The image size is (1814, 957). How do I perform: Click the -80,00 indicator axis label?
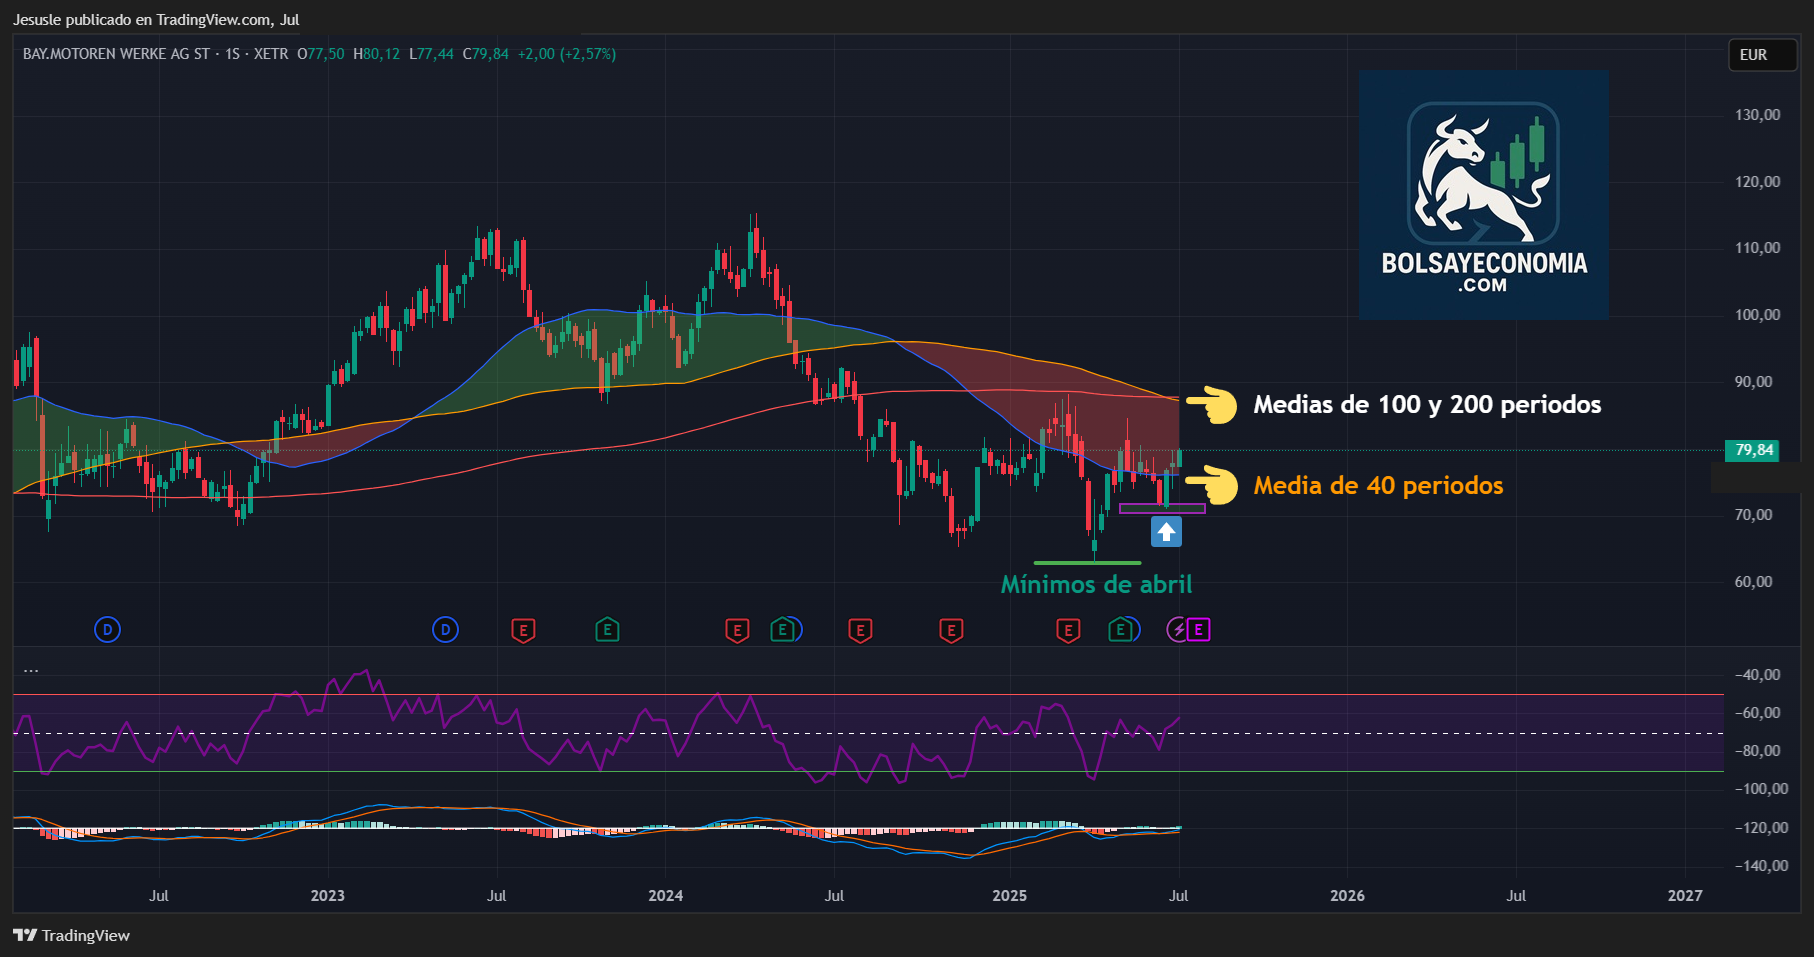[1757, 751]
